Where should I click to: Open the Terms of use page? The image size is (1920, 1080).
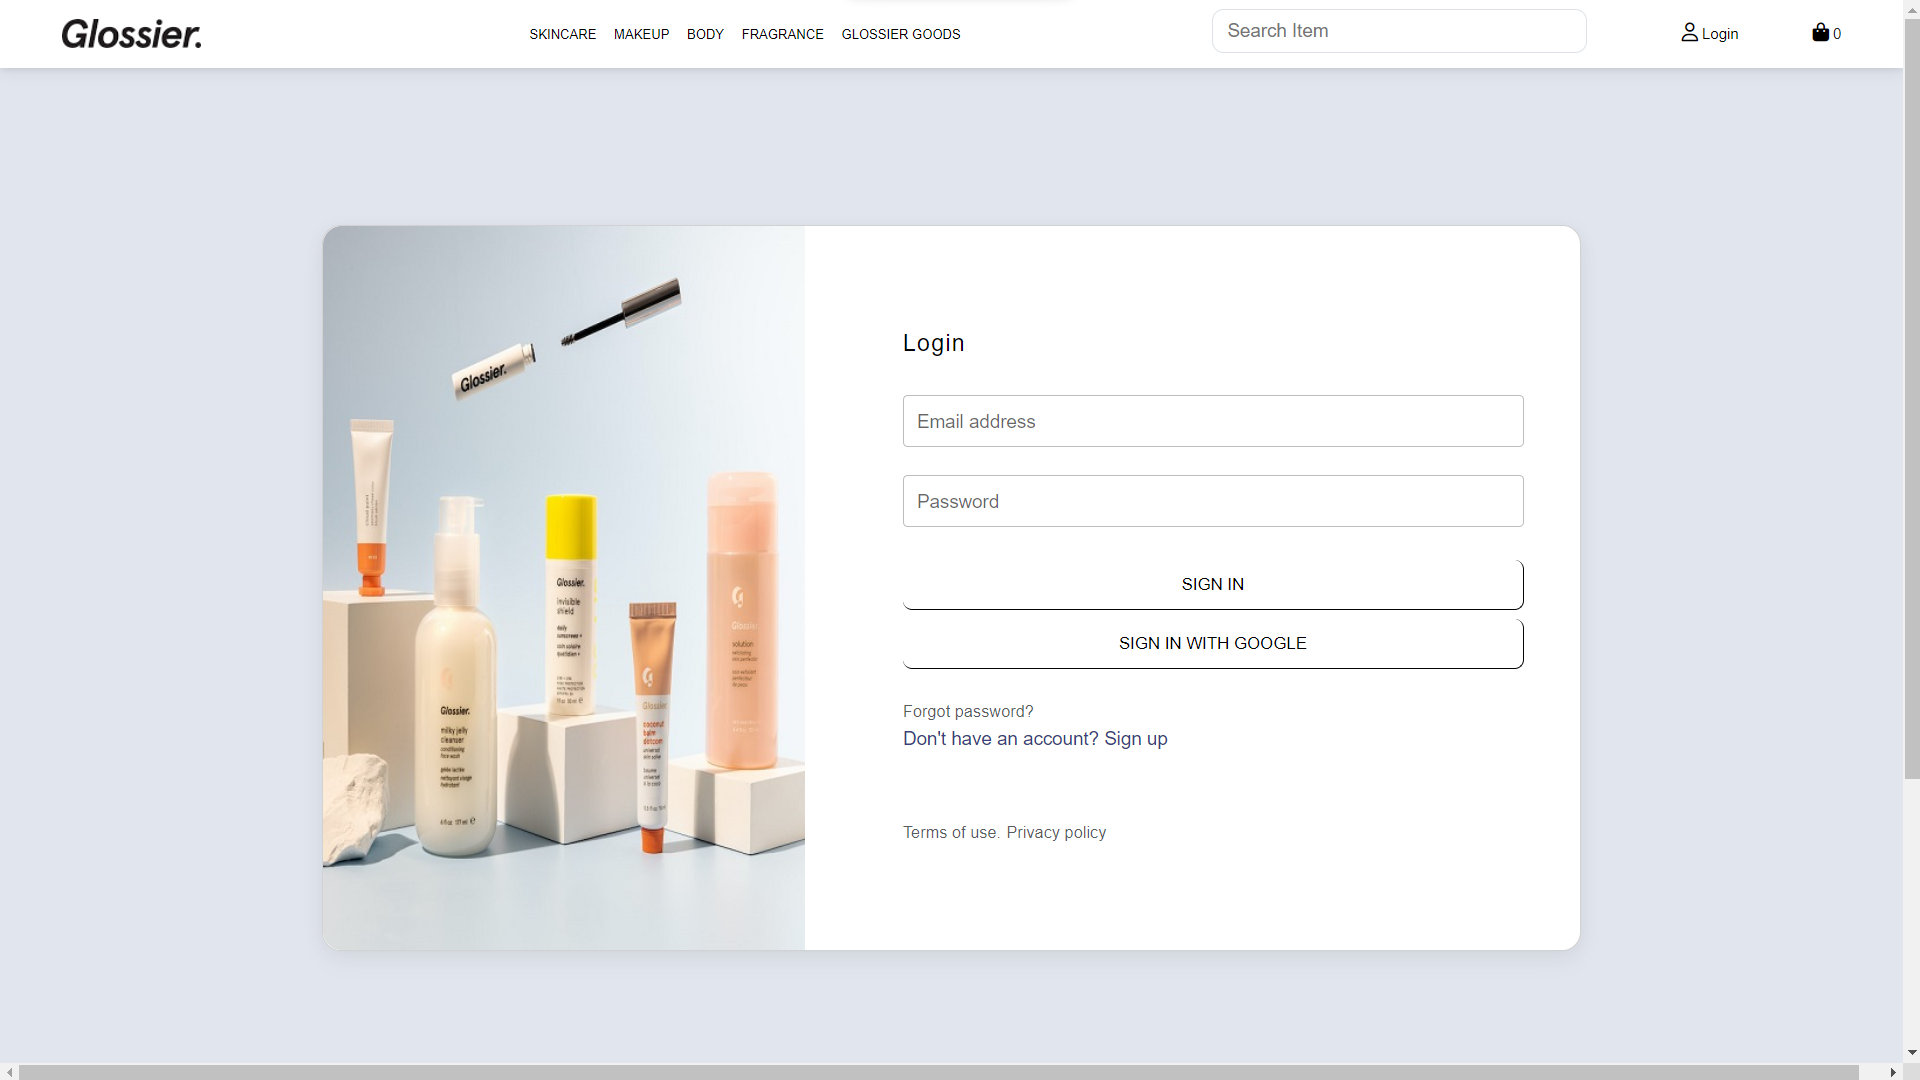[949, 832]
